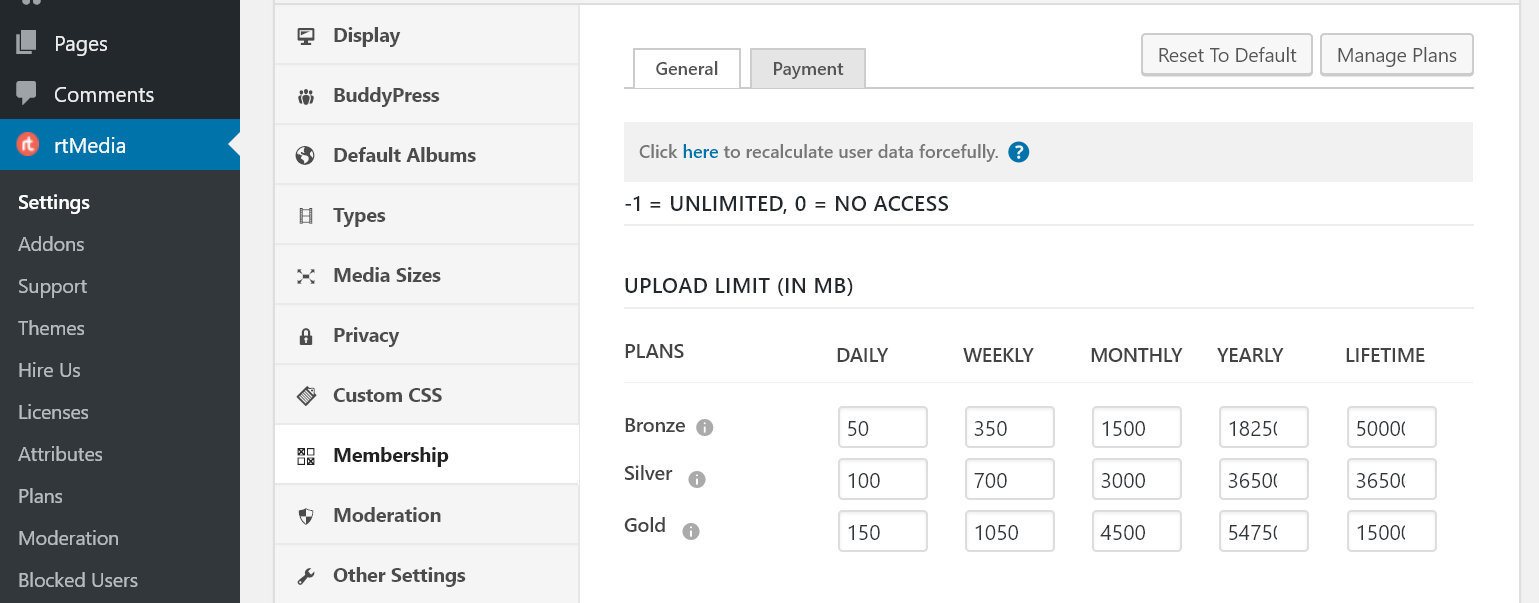Click the Types settings icon

point(305,214)
